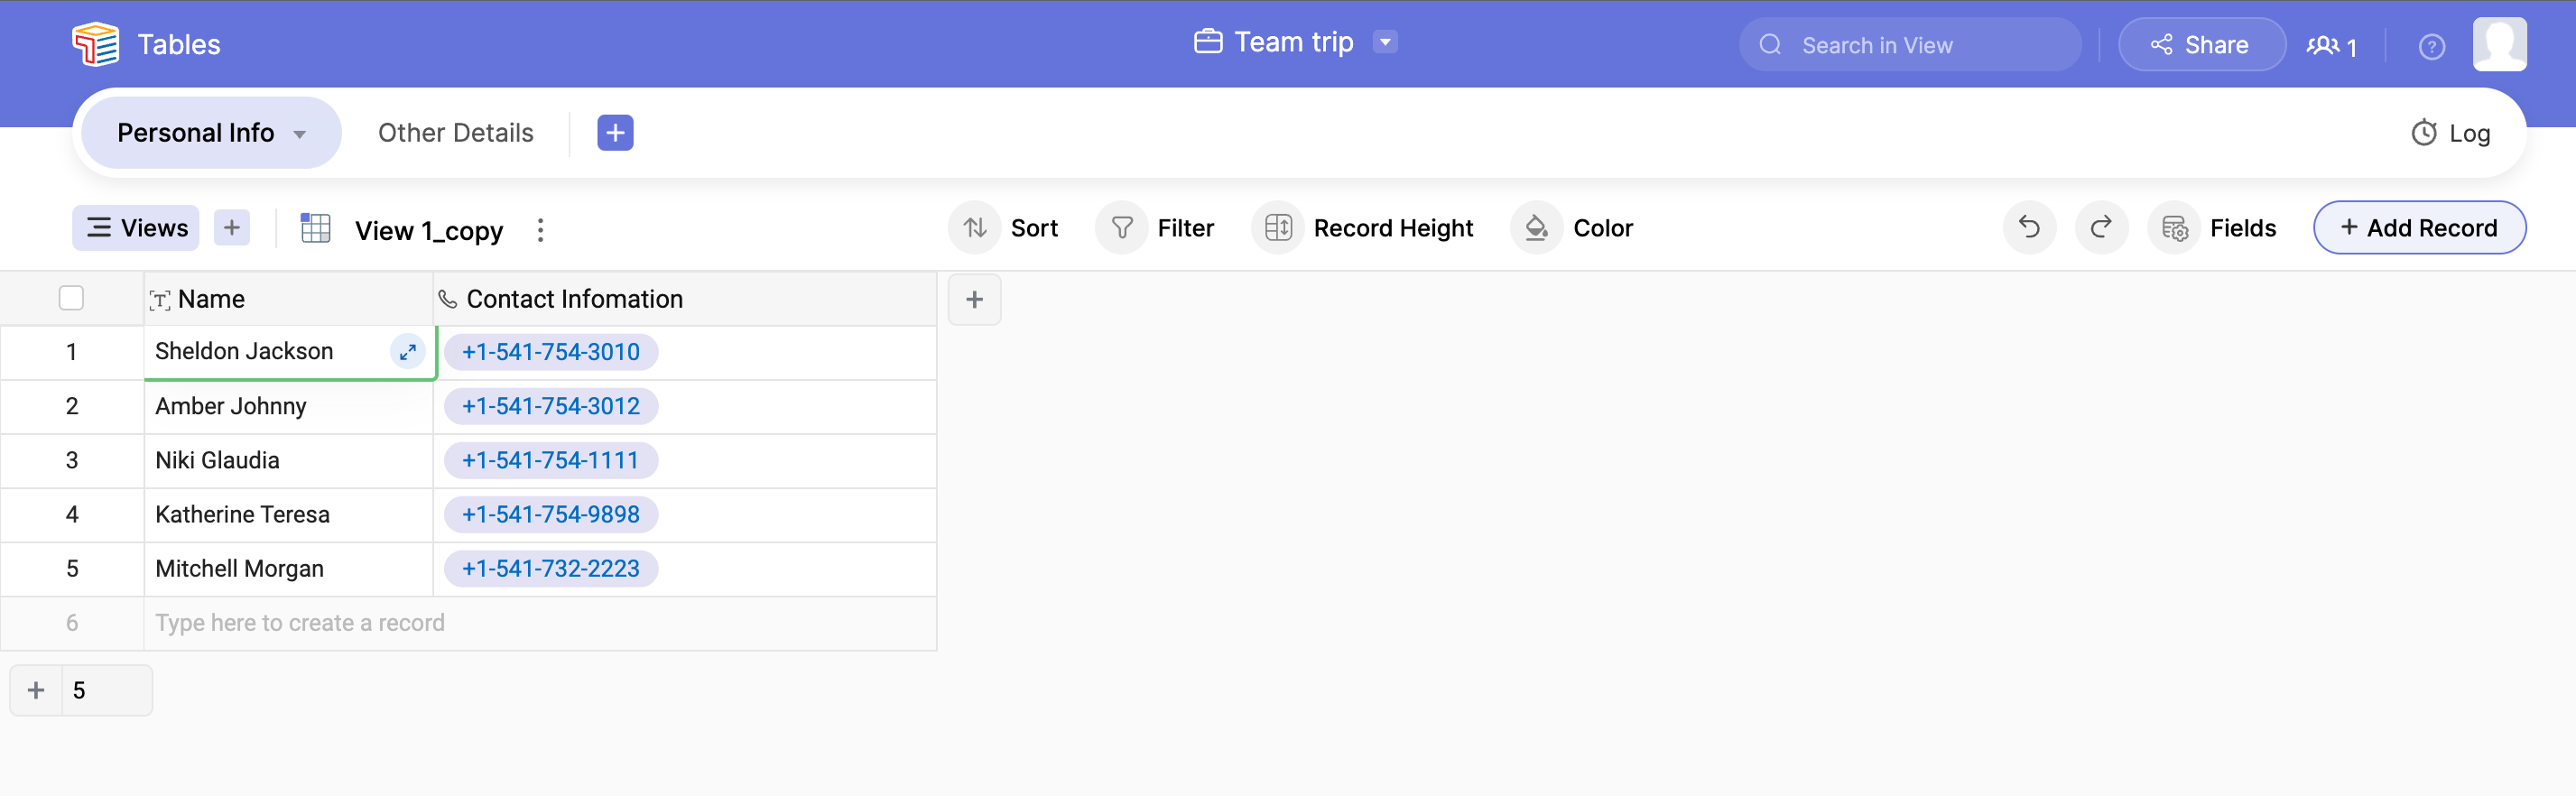Click the undo arrow icon
This screenshot has height=796, width=2576.
click(2029, 228)
